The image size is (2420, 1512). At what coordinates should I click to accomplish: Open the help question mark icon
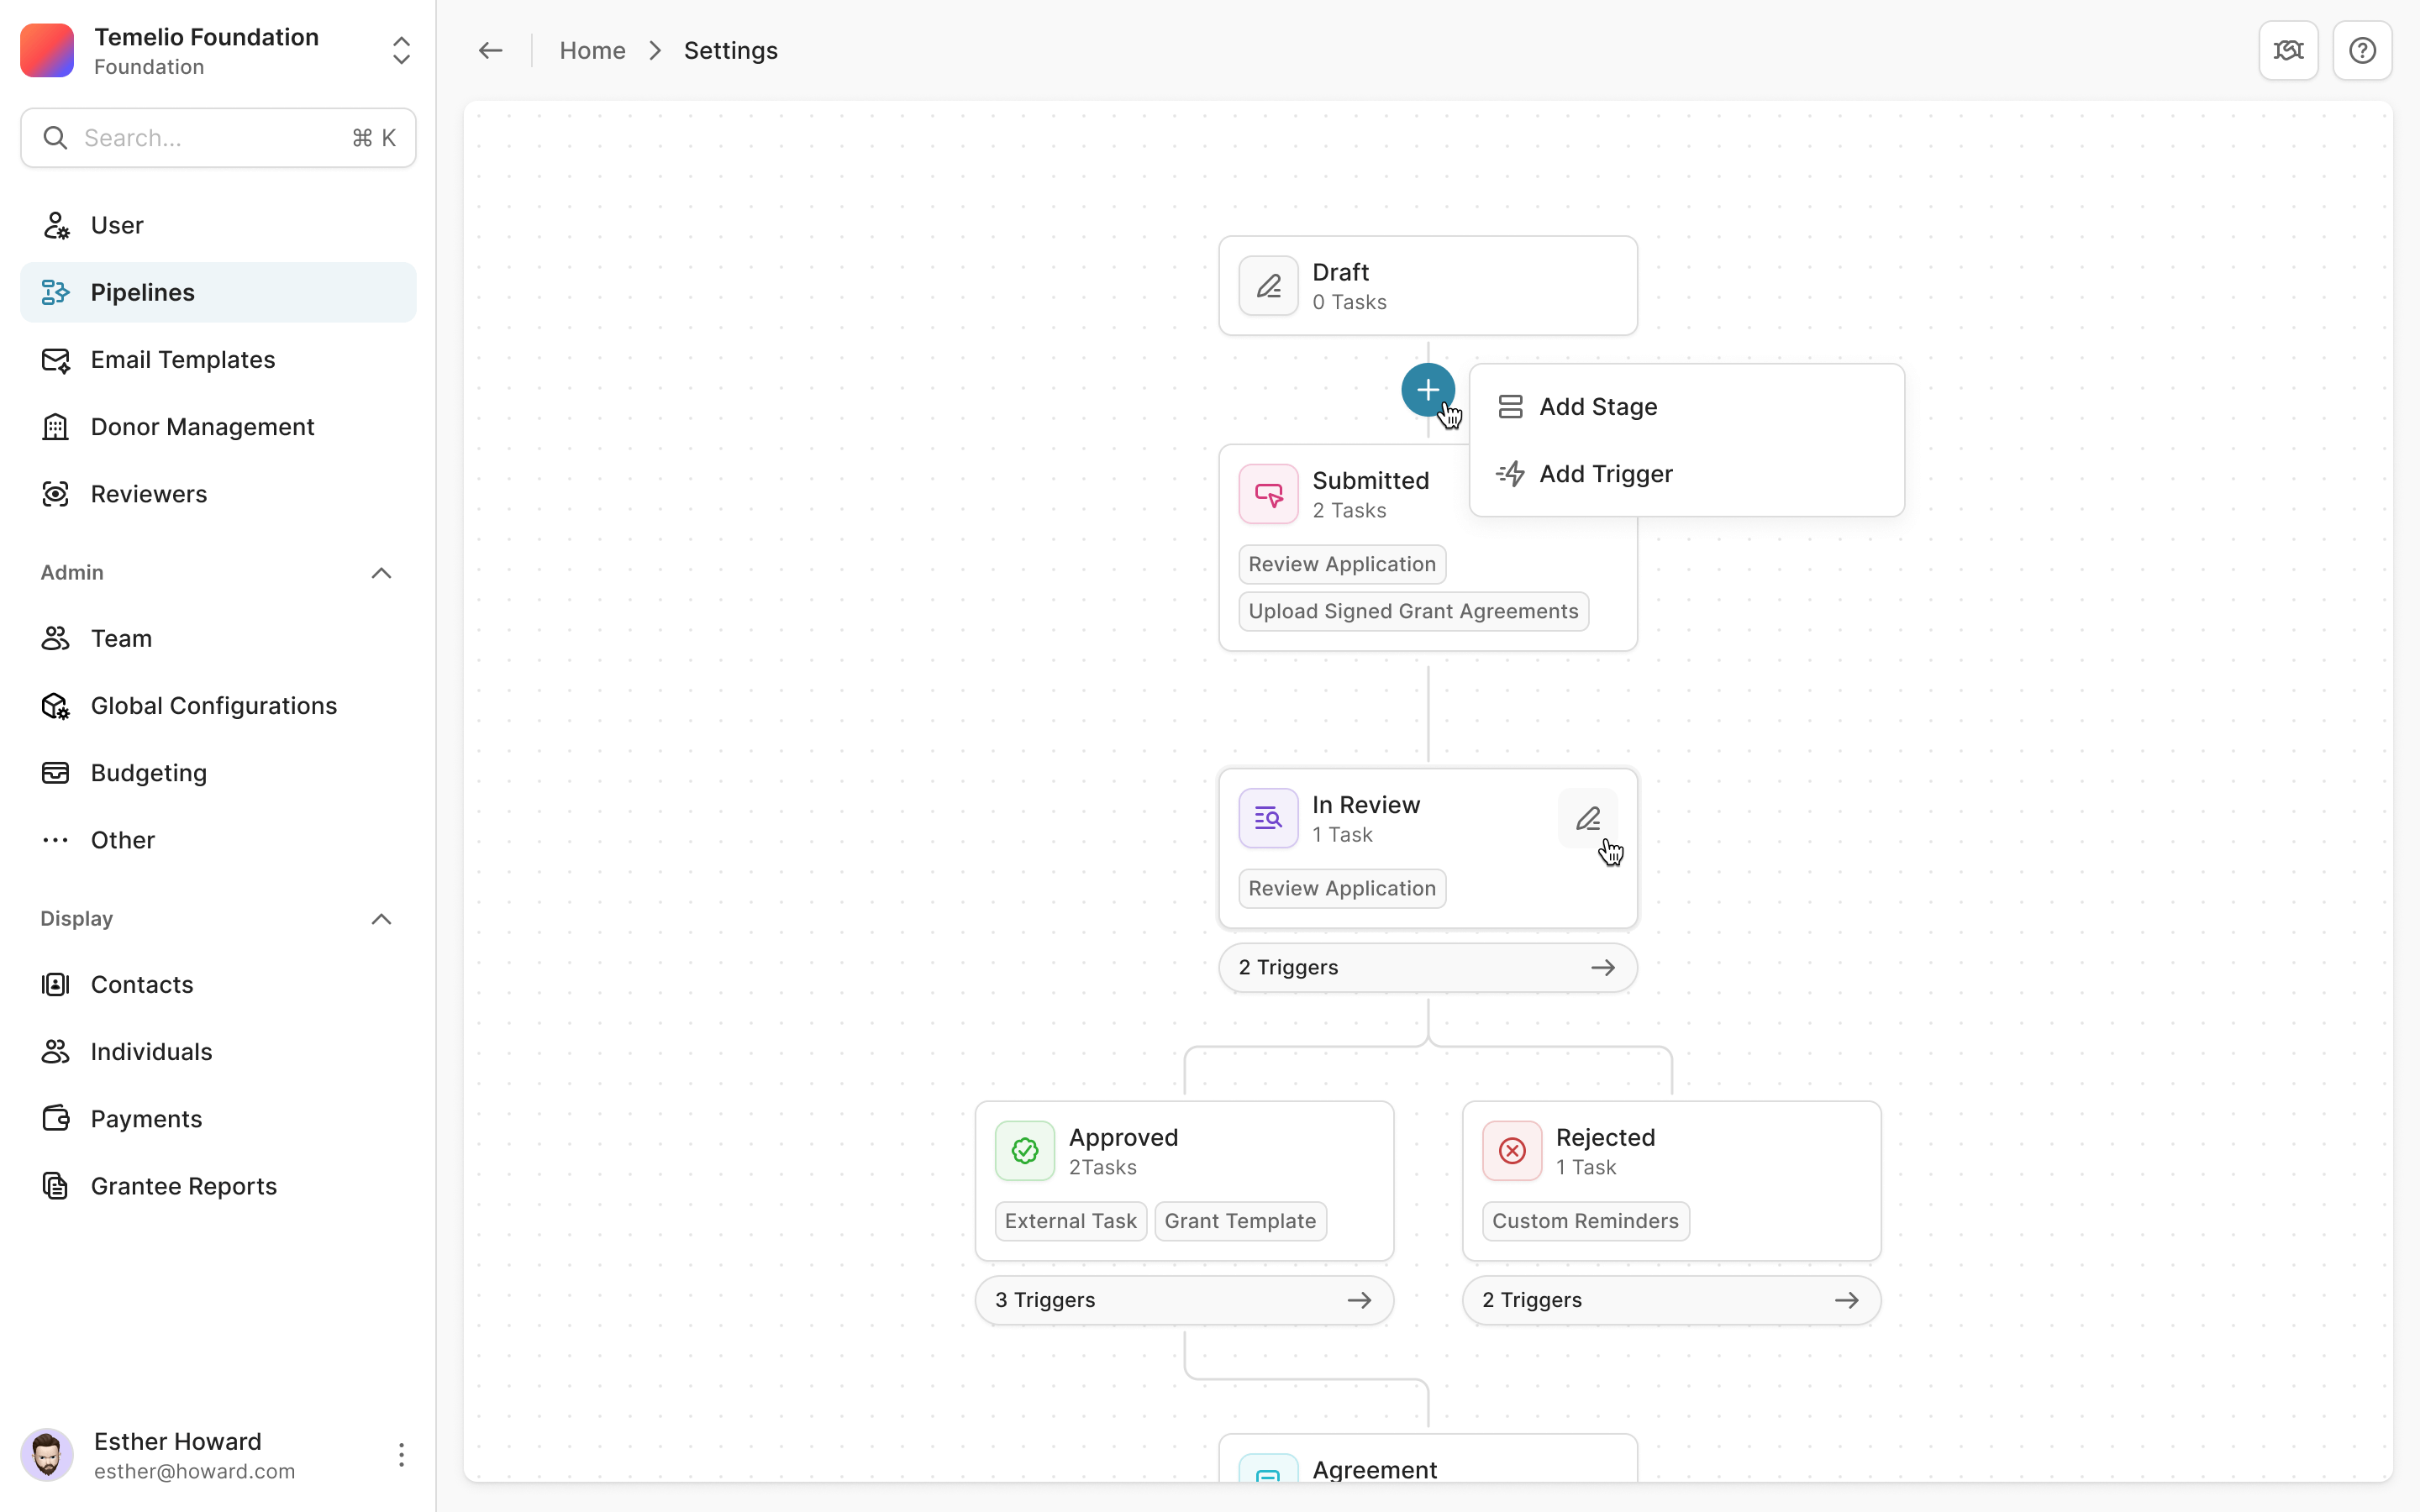2361,50
